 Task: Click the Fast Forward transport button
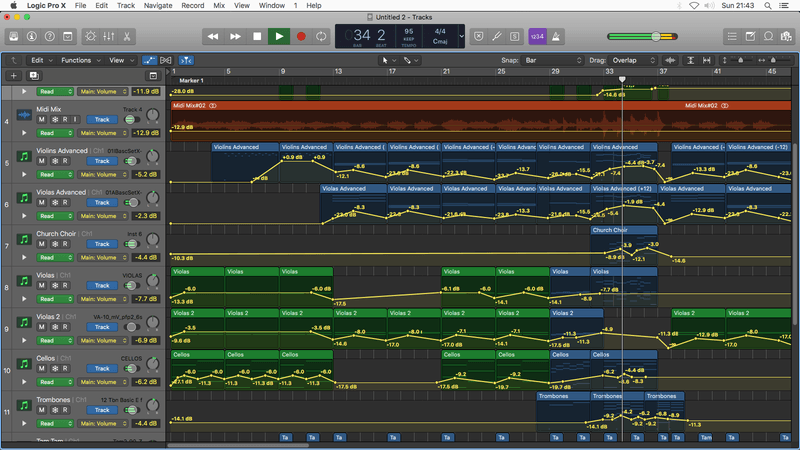click(x=235, y=36)
